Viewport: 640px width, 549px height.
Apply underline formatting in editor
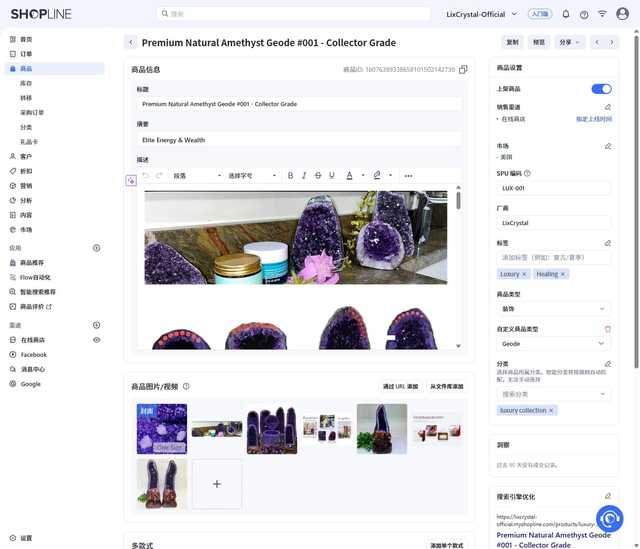coord(332,176)
